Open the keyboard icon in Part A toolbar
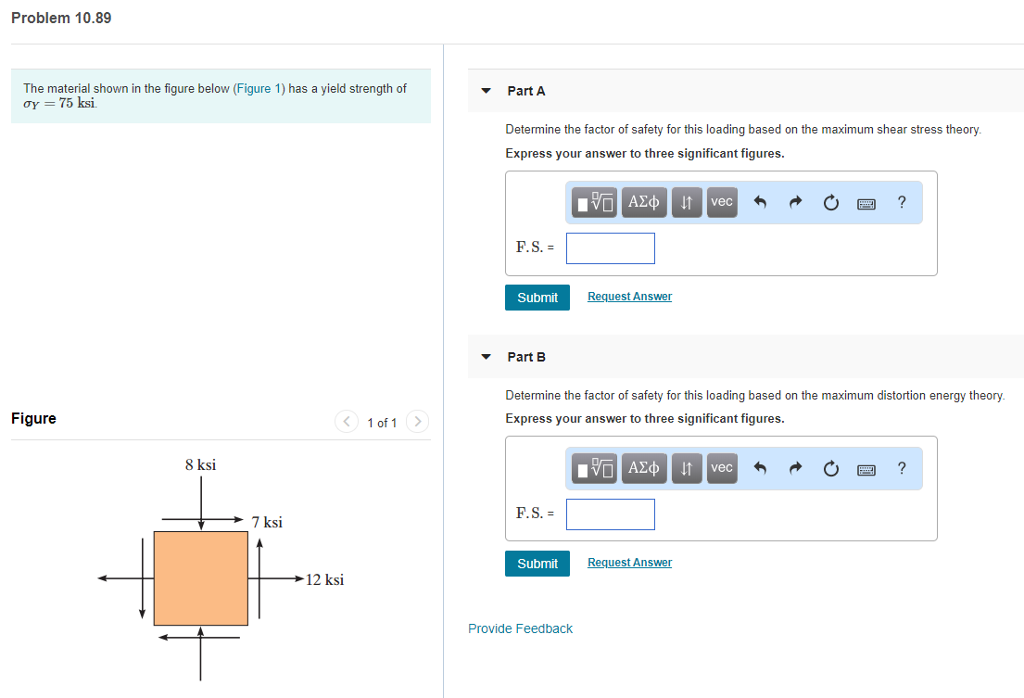The image size is (1024, 698). (x=866, y=202)
